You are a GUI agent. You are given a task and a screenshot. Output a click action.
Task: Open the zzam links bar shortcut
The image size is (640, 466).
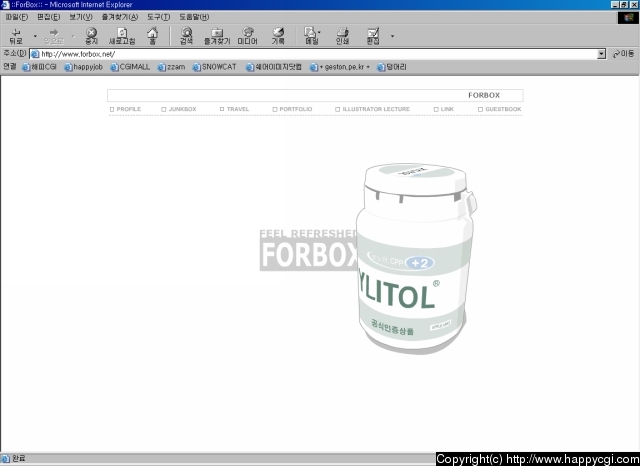[x=171, y=67]
